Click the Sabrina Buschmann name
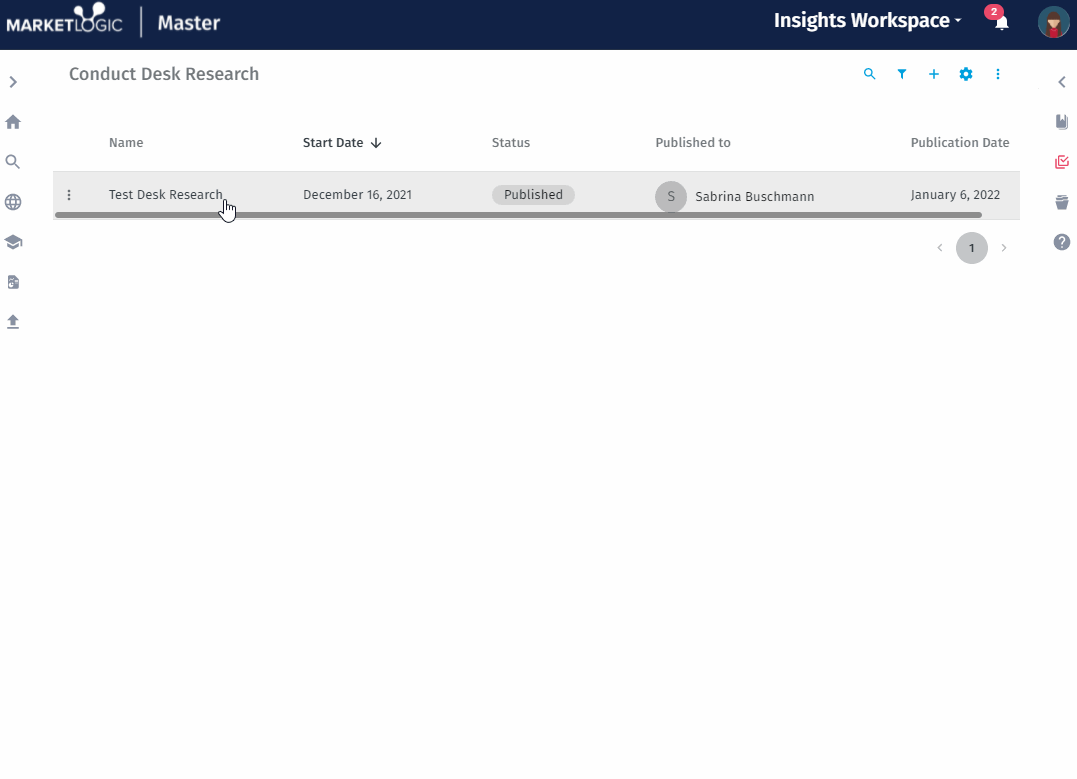 click(x=754, y=196)
